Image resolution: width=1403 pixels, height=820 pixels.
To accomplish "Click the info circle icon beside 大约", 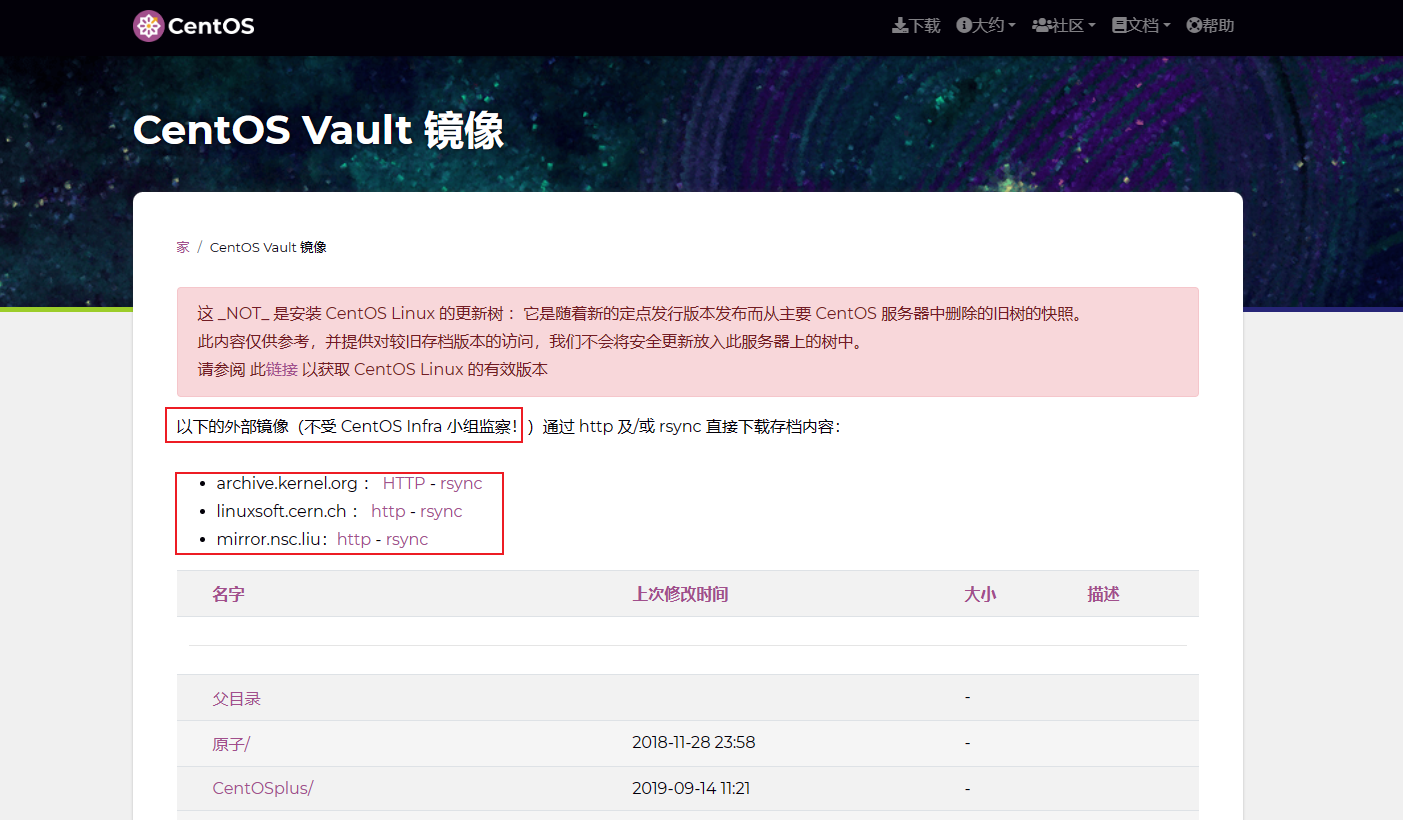I will point(964,26).
